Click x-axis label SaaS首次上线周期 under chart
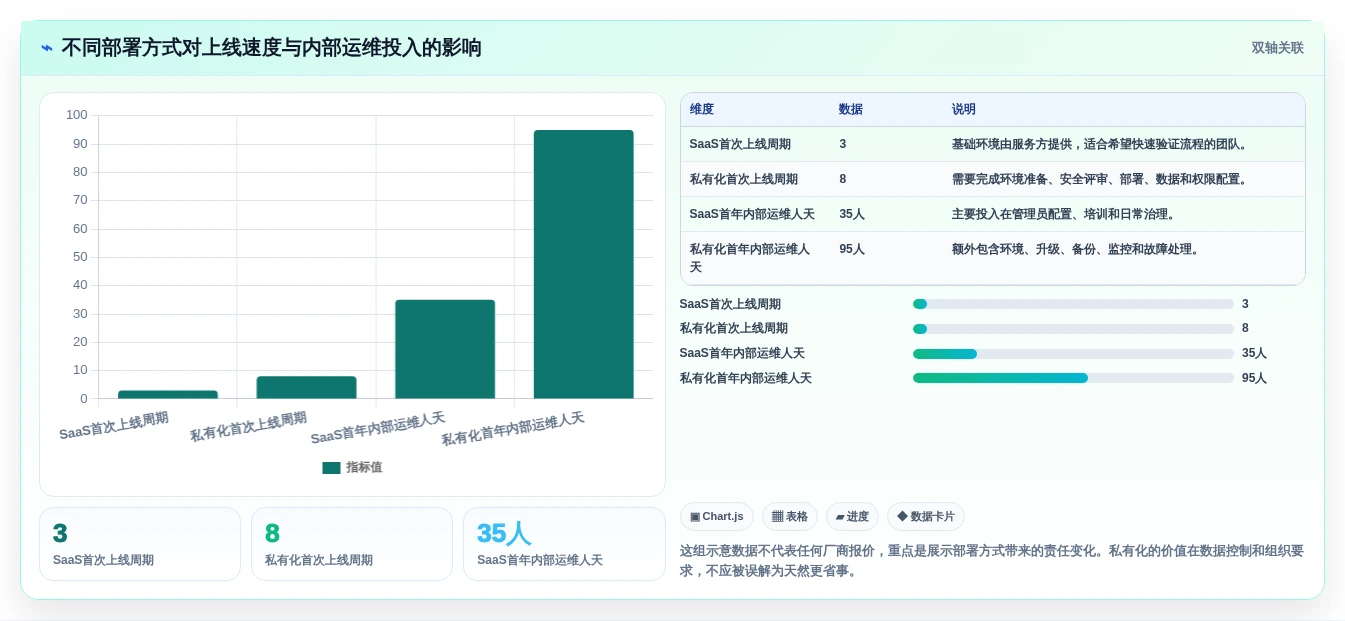The width and height of the screenshot is (1345, 621). tap(114, 426)
